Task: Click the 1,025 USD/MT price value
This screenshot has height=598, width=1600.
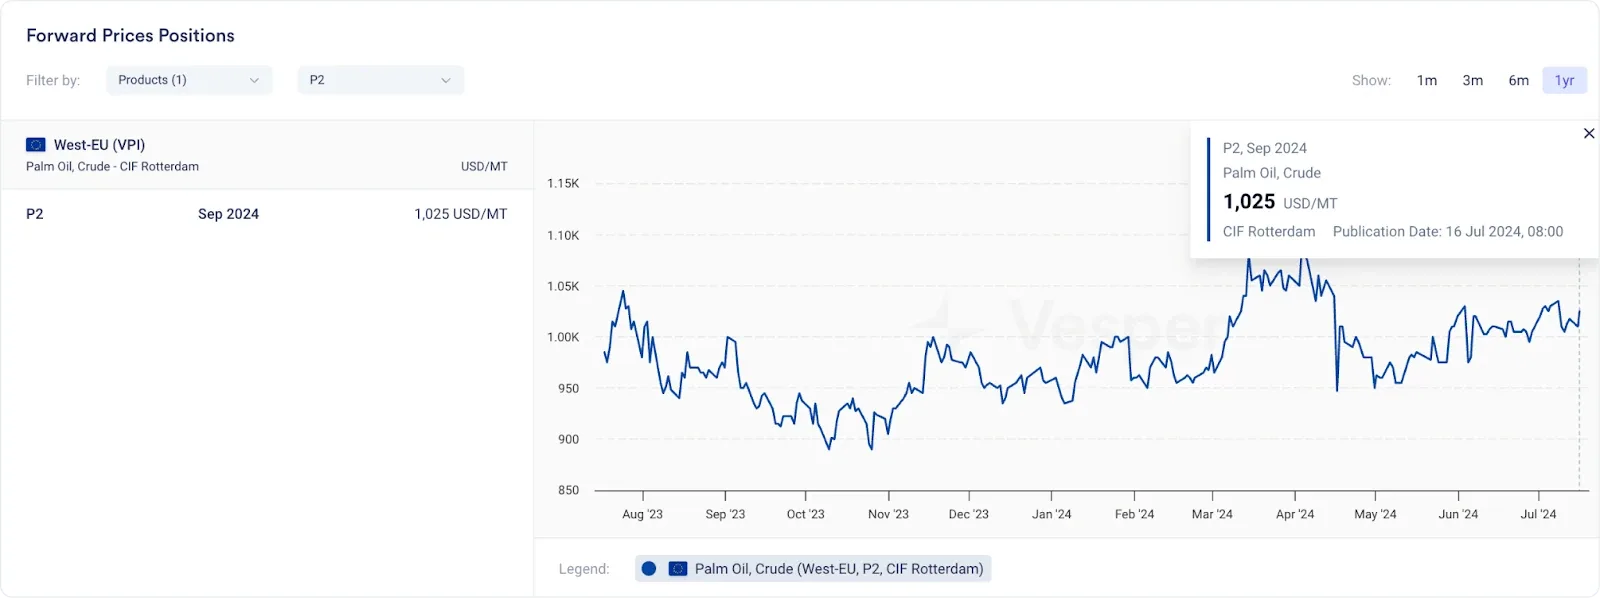Action: tap(460, 214)
